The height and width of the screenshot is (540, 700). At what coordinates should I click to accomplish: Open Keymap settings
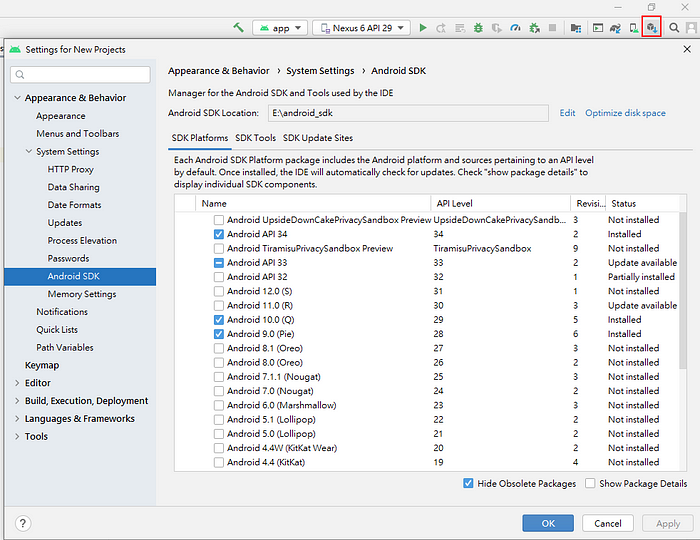pos(42,365)
